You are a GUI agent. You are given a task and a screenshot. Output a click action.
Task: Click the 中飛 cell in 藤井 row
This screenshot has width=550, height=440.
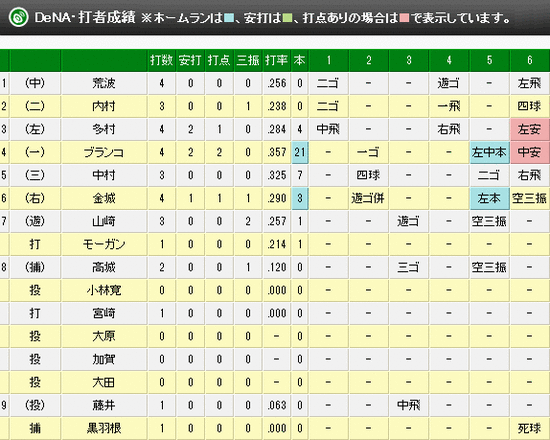coord(409,405)
